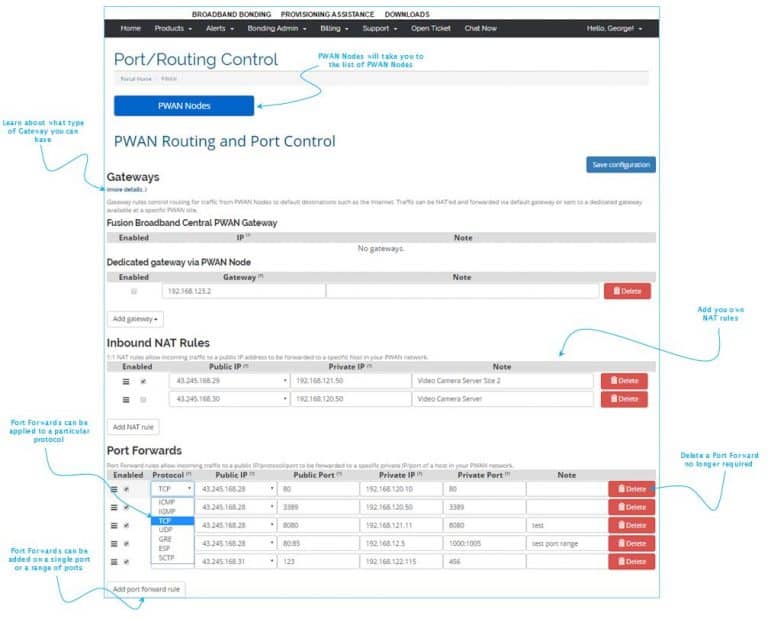This screenshot has width=768, height=619.
Task: Delete the test port range forward
Action: tap(631, 544)
